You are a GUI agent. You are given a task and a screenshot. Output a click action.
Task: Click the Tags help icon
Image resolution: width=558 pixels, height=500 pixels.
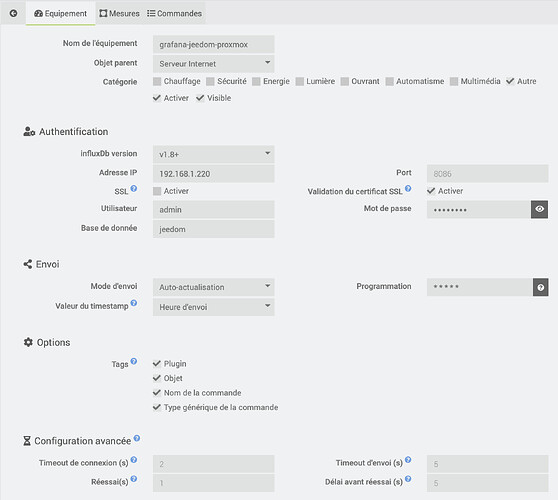(134, 361)
